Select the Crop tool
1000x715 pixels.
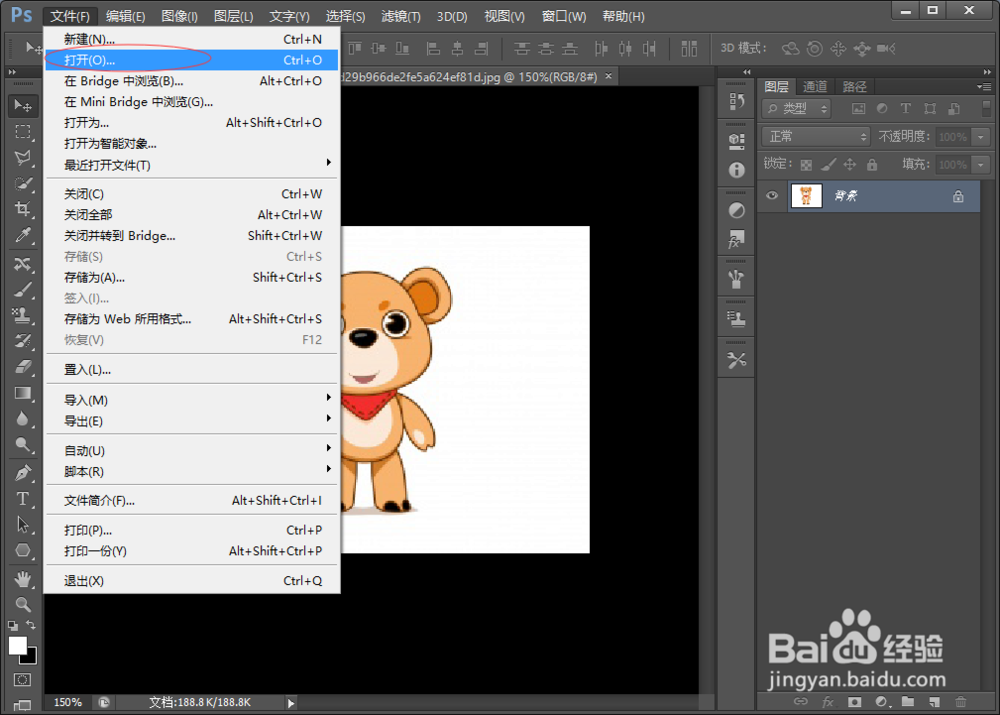point(23,209)
